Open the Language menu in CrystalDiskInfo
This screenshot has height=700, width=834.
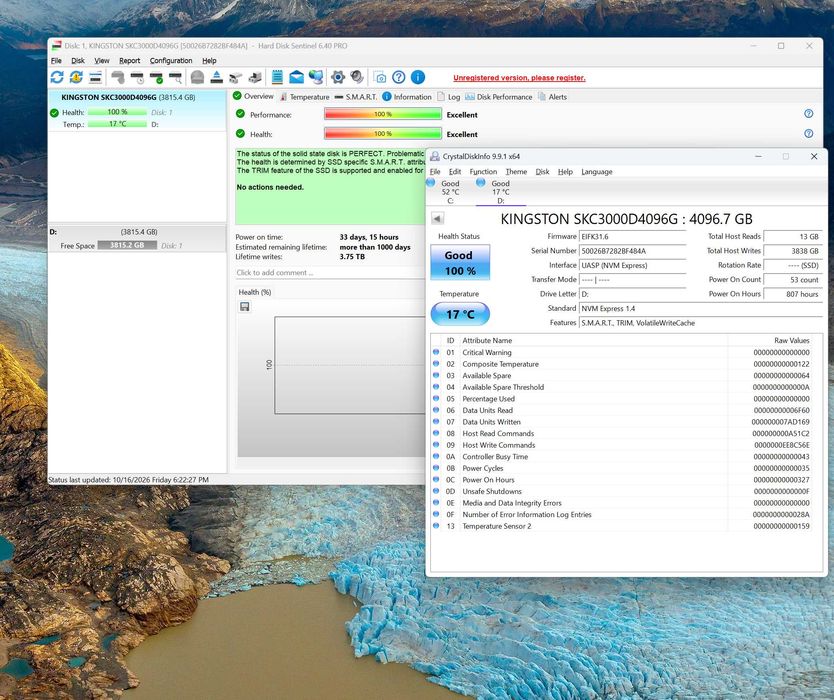596,172
